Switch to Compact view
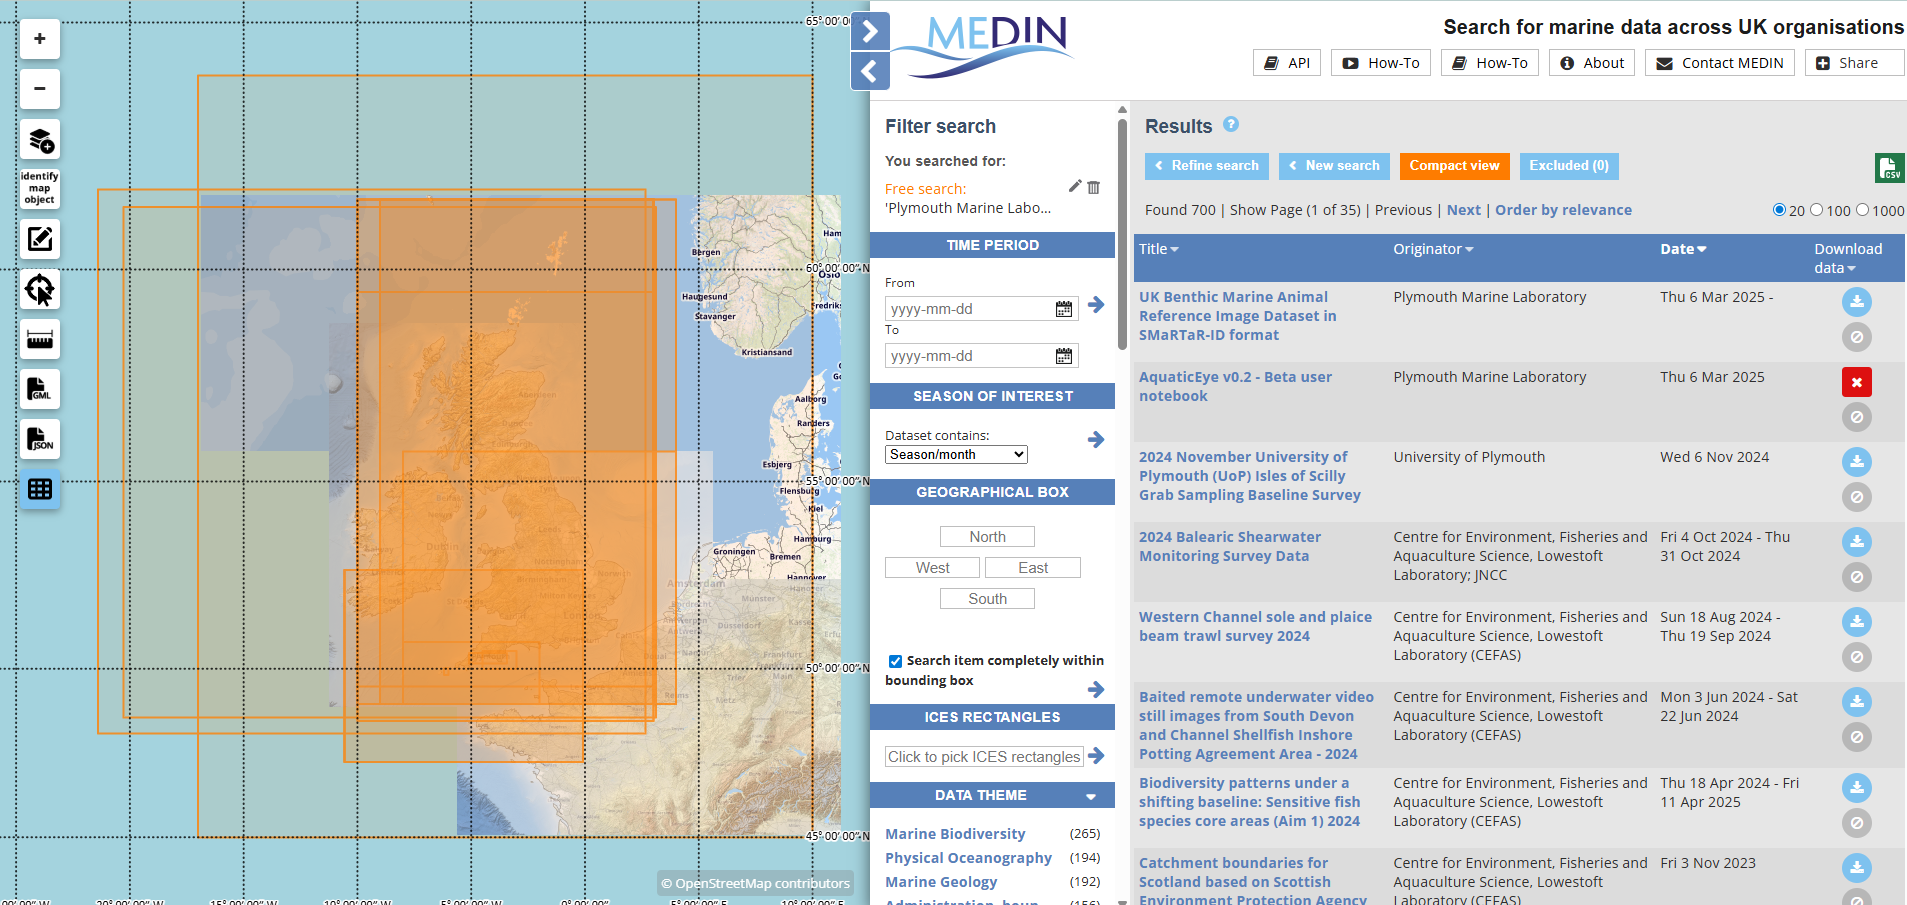 [1455, 166]
